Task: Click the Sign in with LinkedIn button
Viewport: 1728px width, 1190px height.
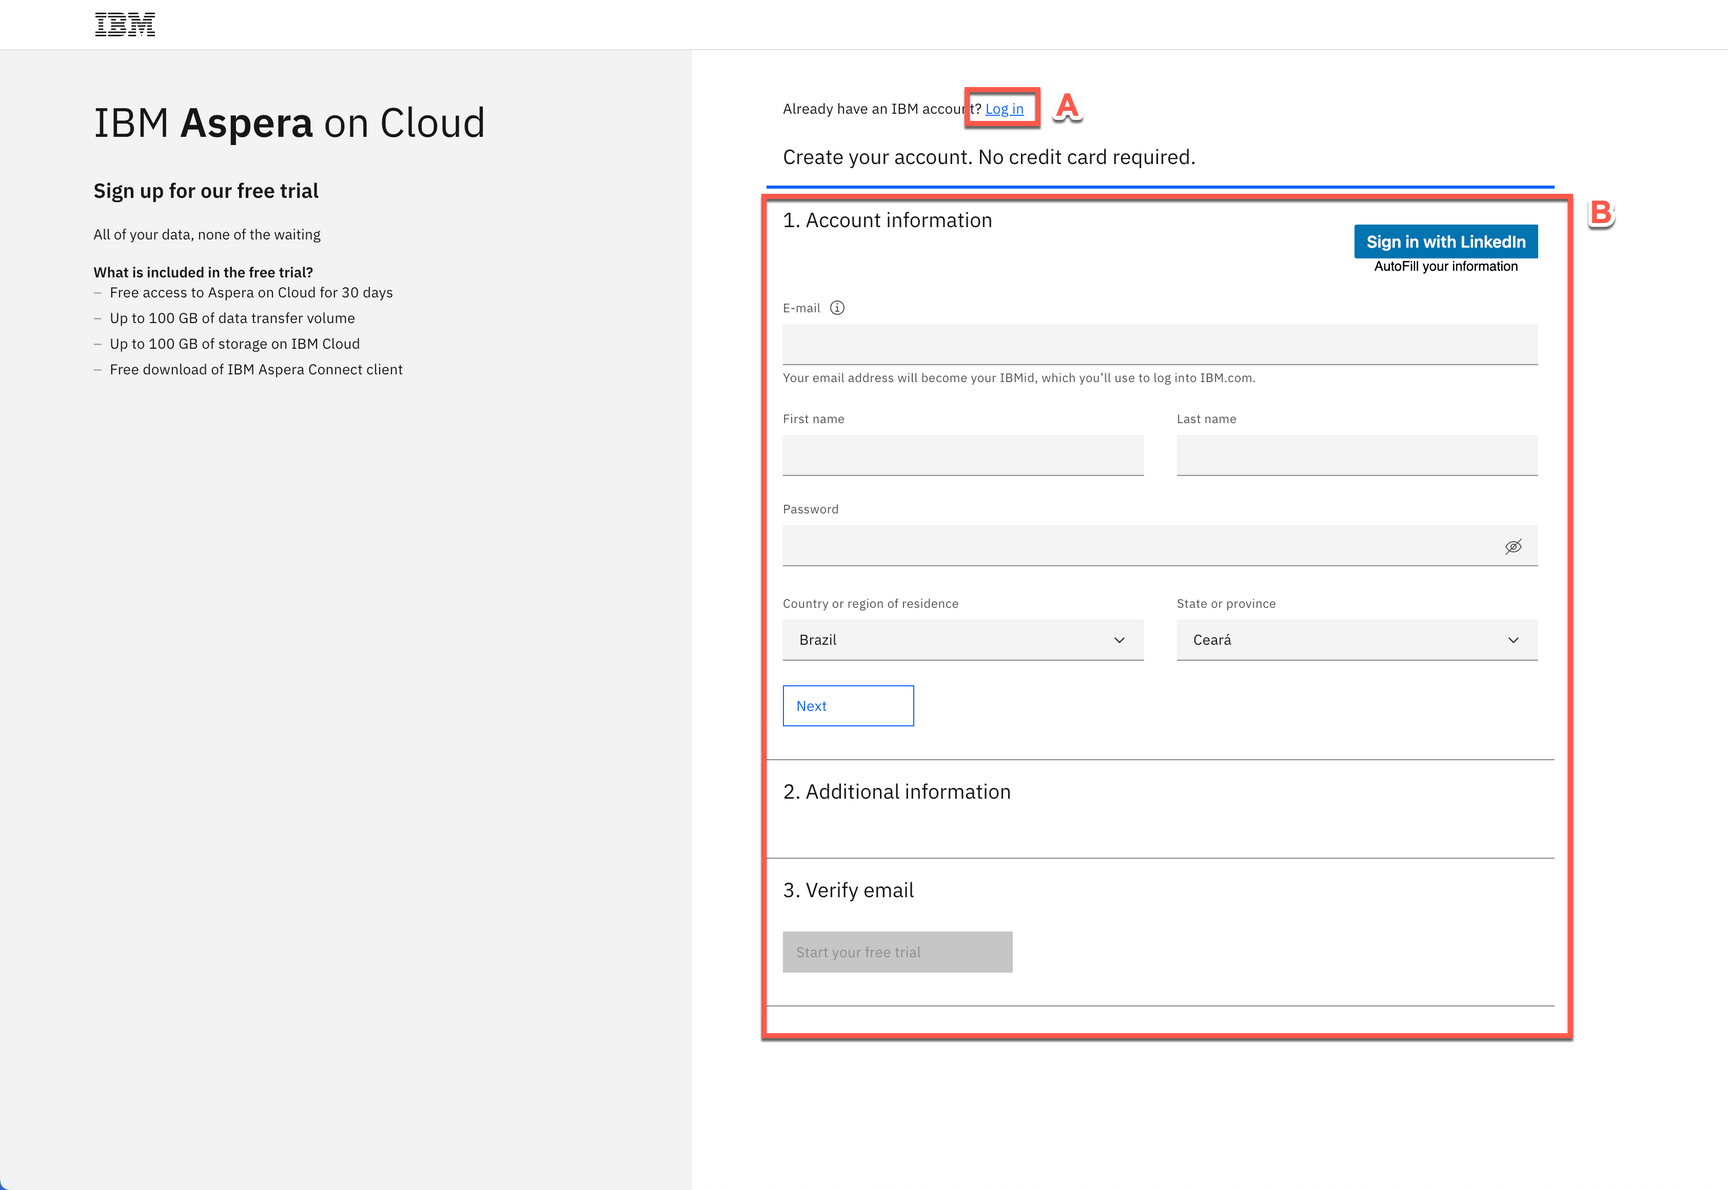Action: [x=1445, y=241]
